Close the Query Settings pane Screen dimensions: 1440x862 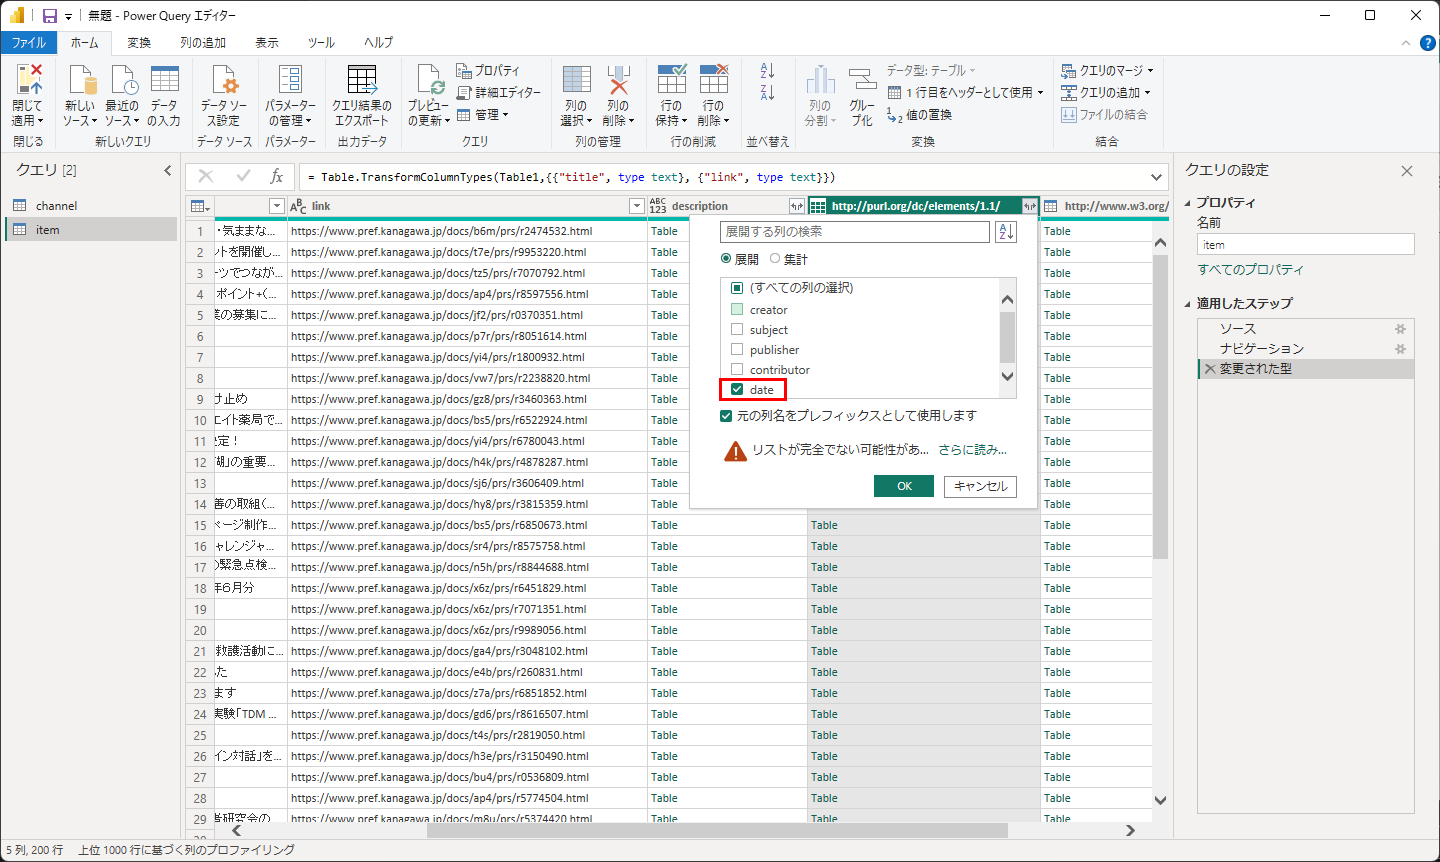tap(1407, 171)
